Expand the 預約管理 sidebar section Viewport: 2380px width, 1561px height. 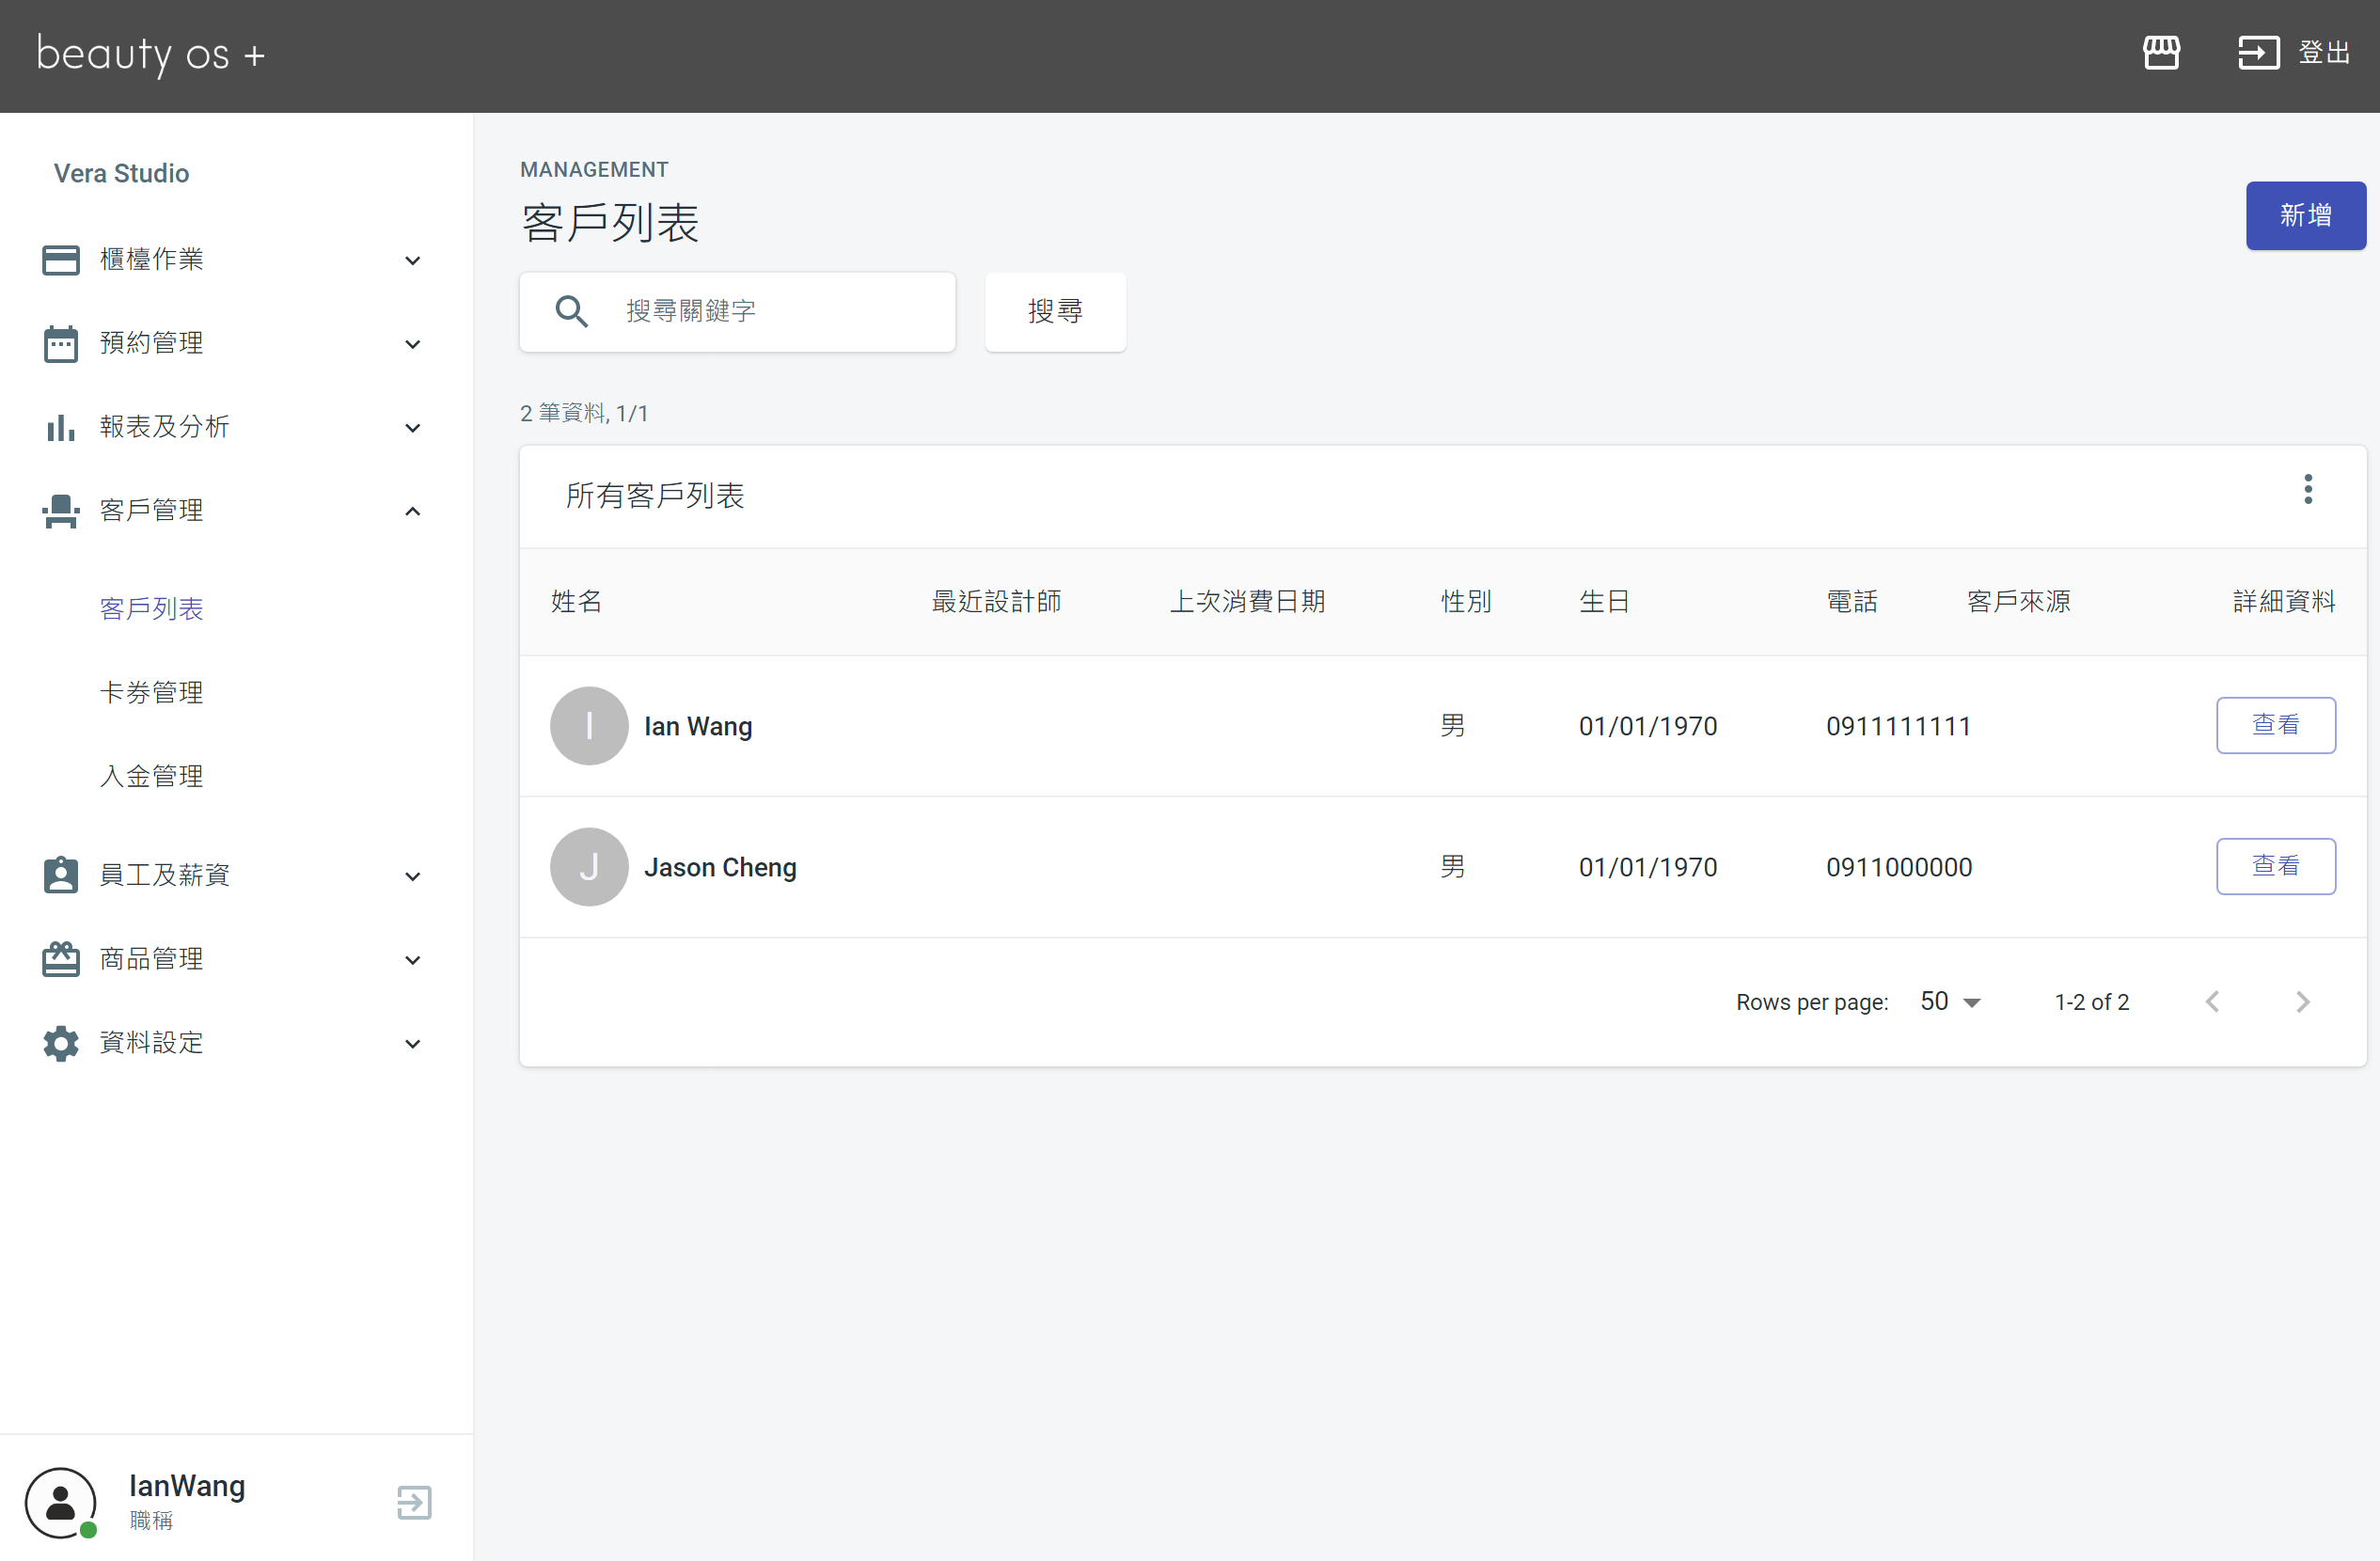(x=231, y=343)
